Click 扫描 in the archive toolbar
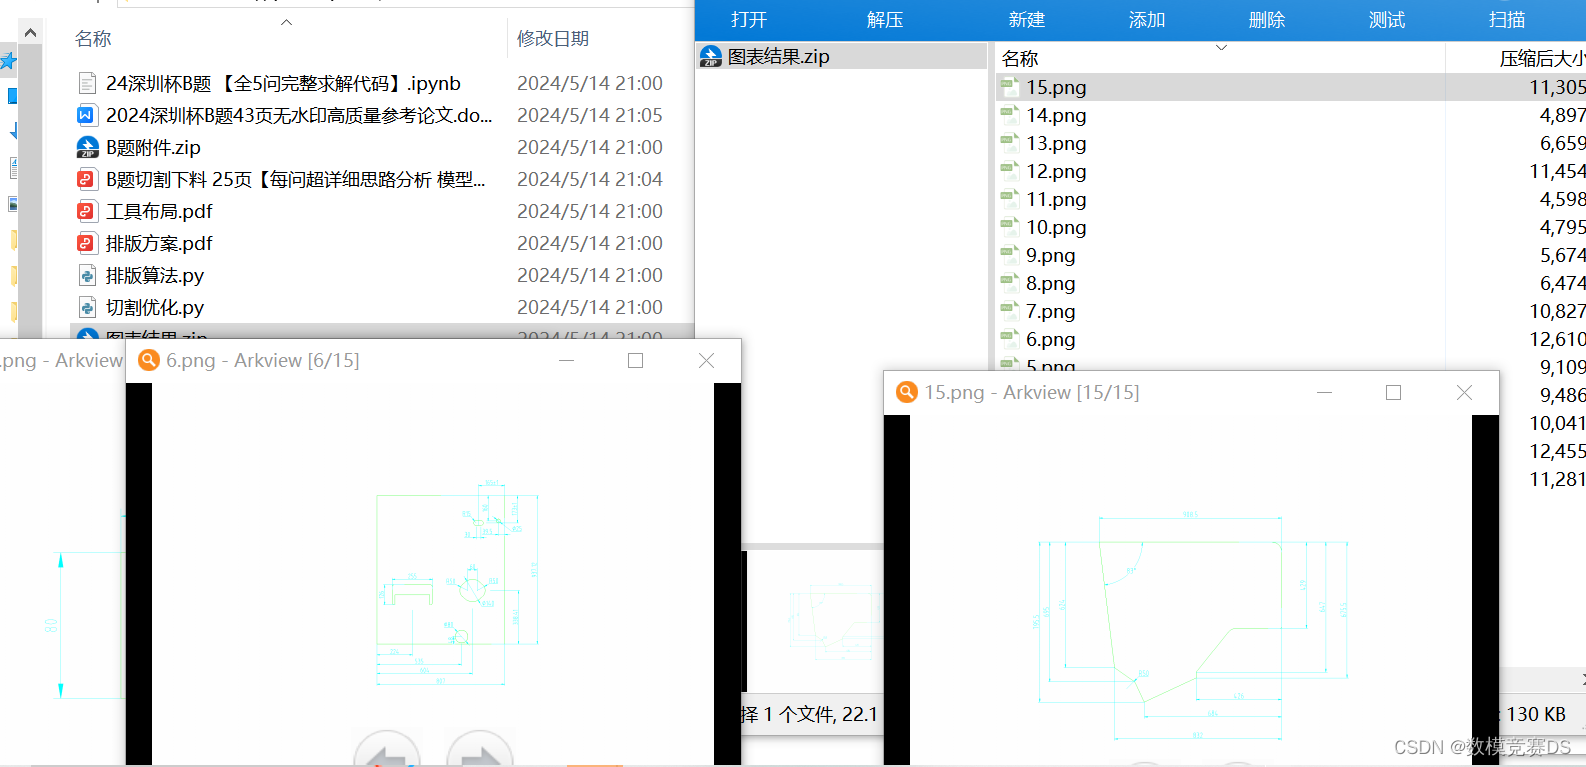This screenshot has height=767, width=1586. click(1507, 20)
